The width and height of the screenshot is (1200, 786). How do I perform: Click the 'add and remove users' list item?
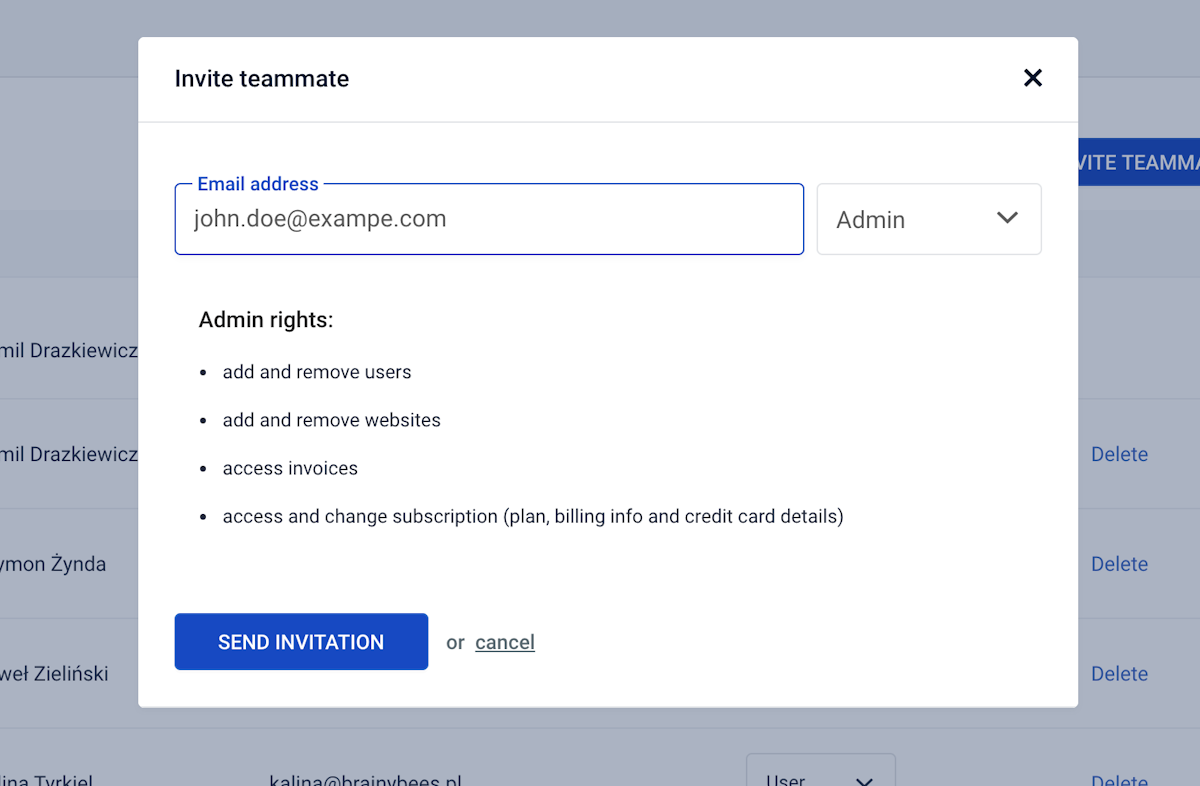[x=317, y=372]
